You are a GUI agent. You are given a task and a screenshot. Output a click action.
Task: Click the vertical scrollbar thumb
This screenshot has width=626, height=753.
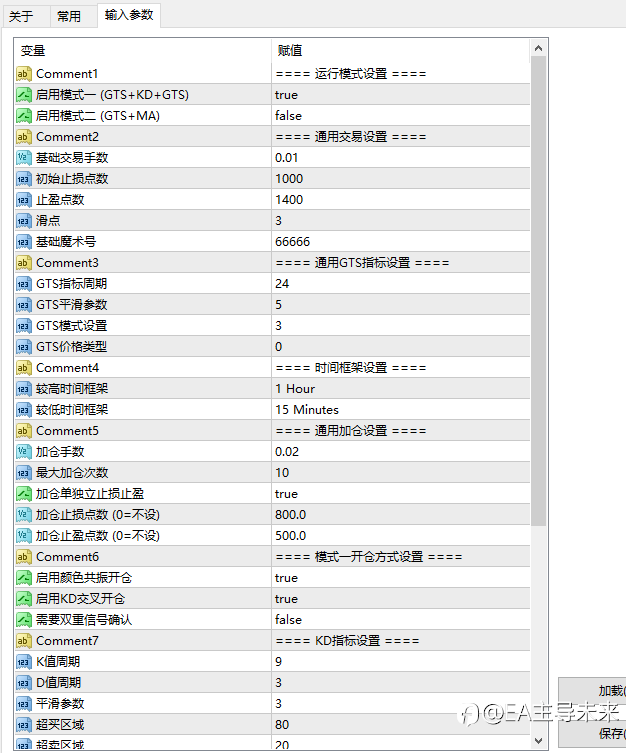(x=539, y=291)
